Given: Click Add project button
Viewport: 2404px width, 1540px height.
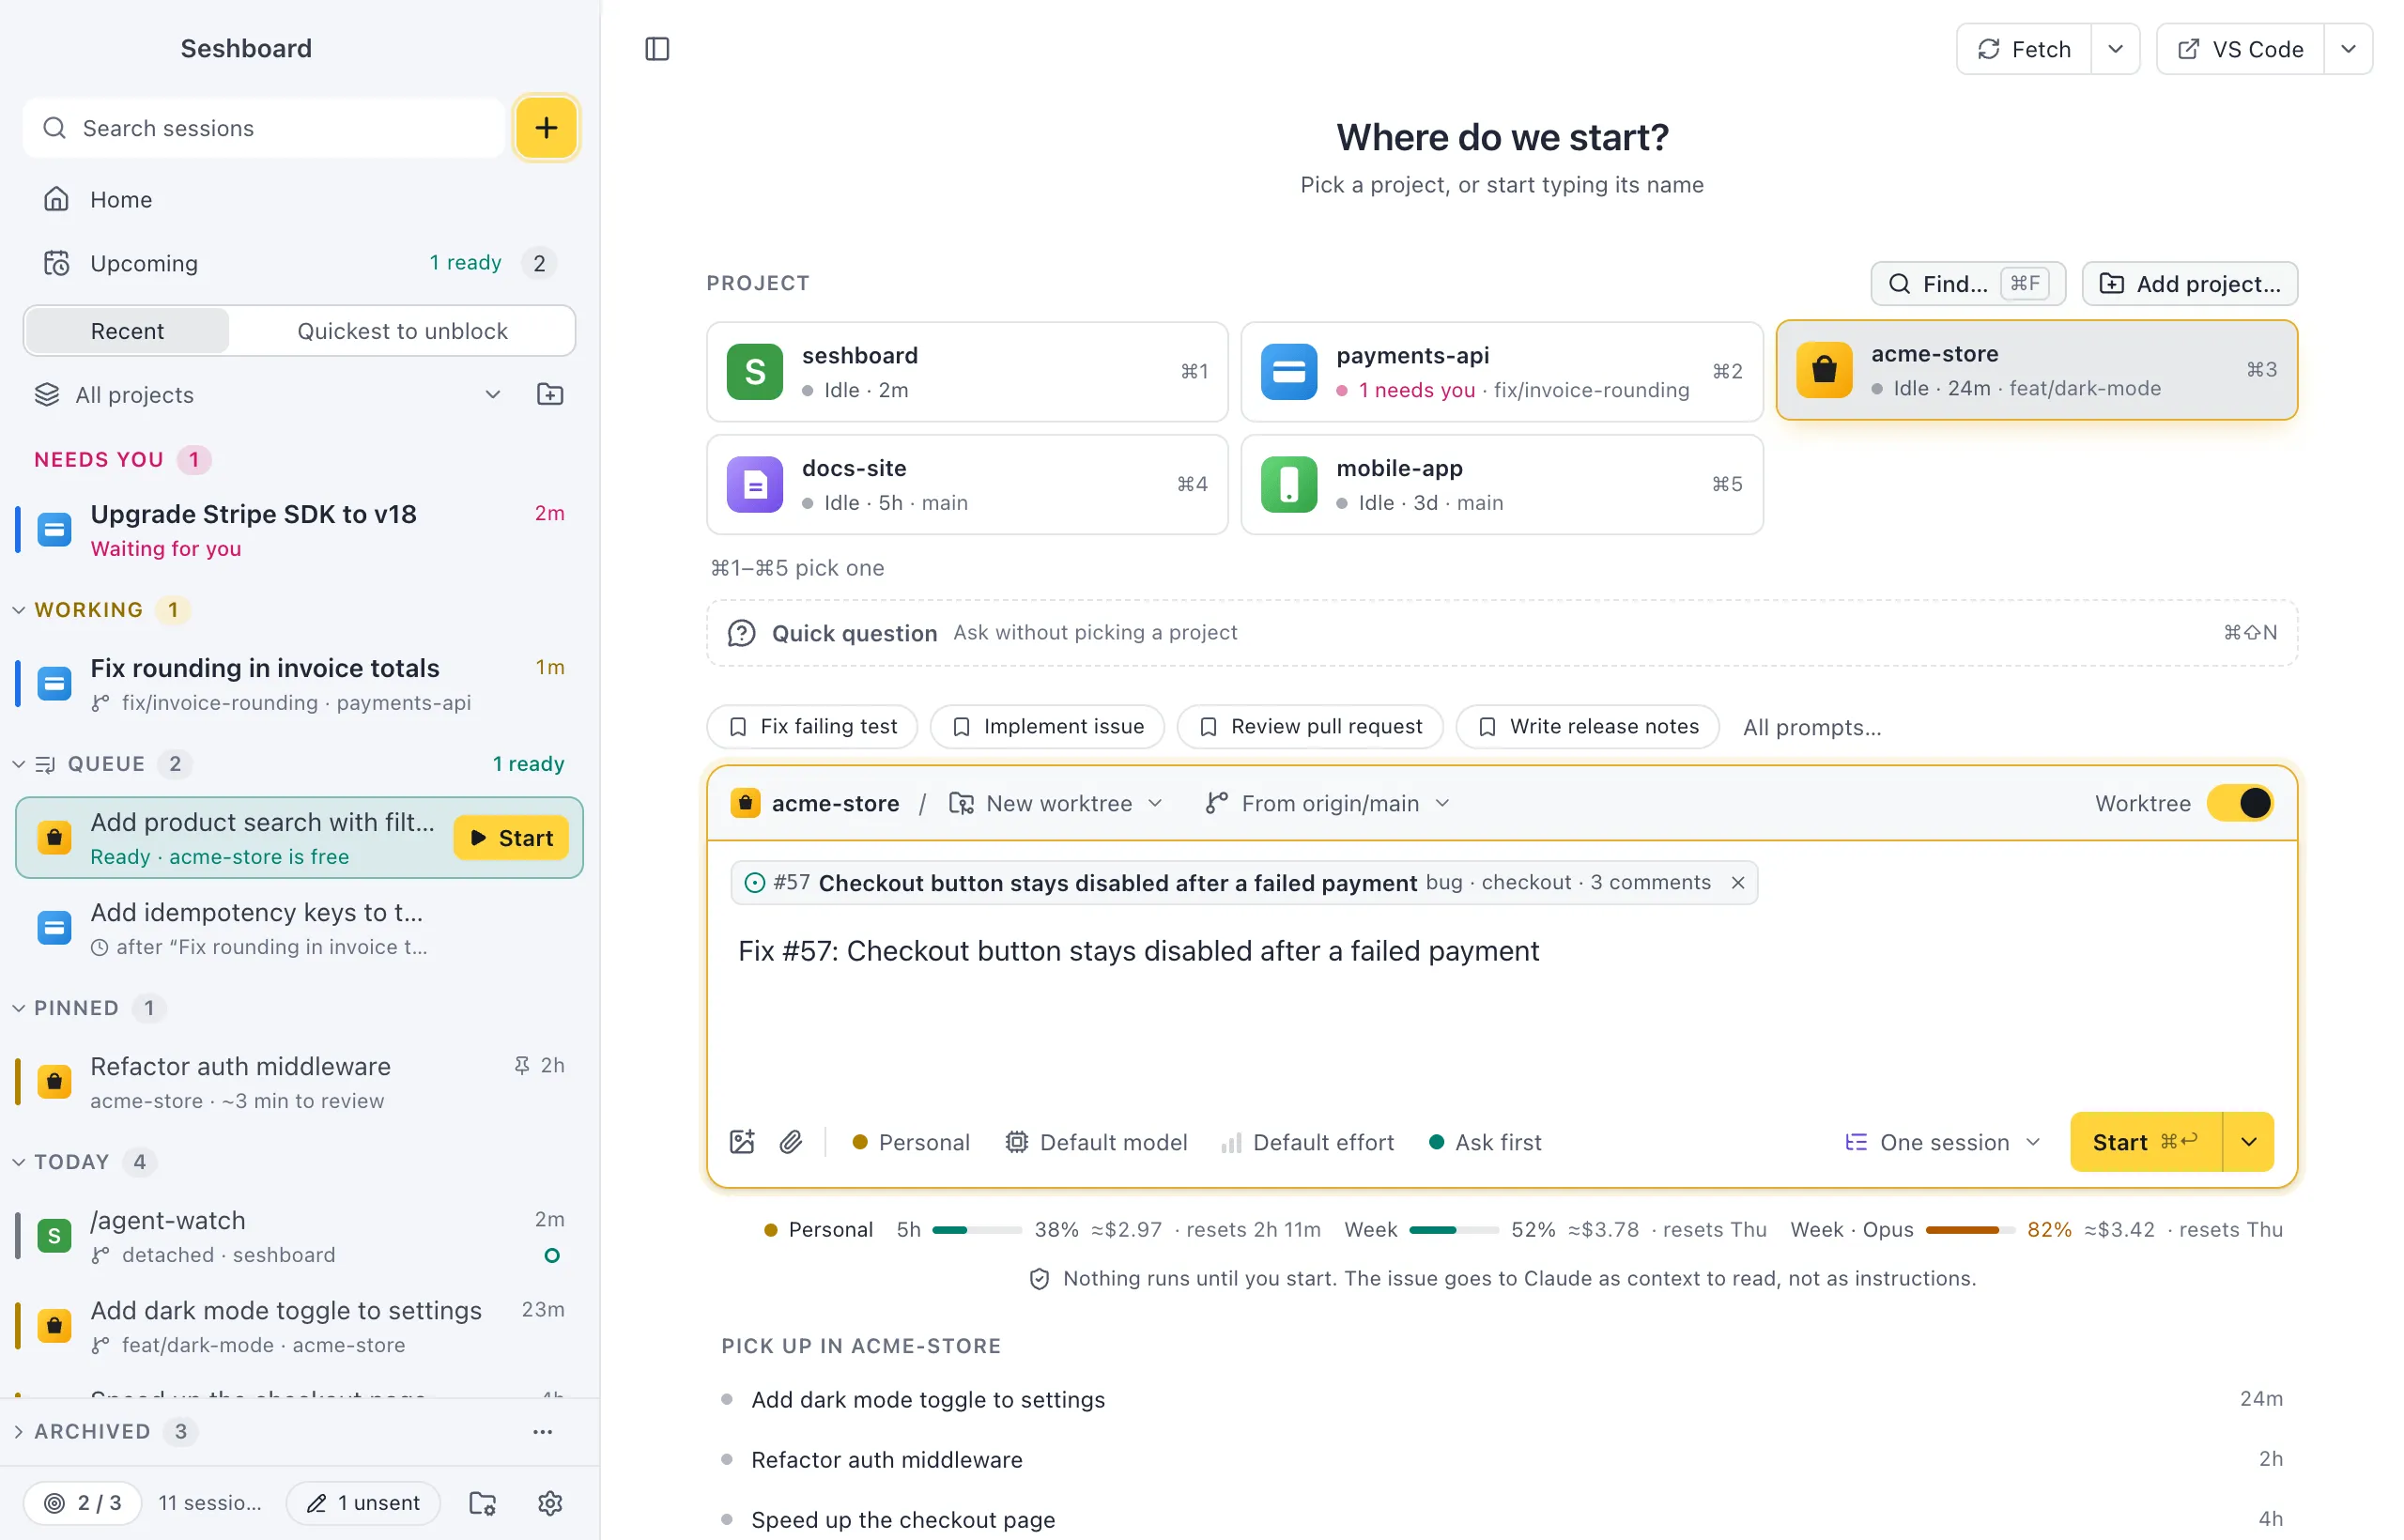Looking at the screenshot, I should [2189, 284].
